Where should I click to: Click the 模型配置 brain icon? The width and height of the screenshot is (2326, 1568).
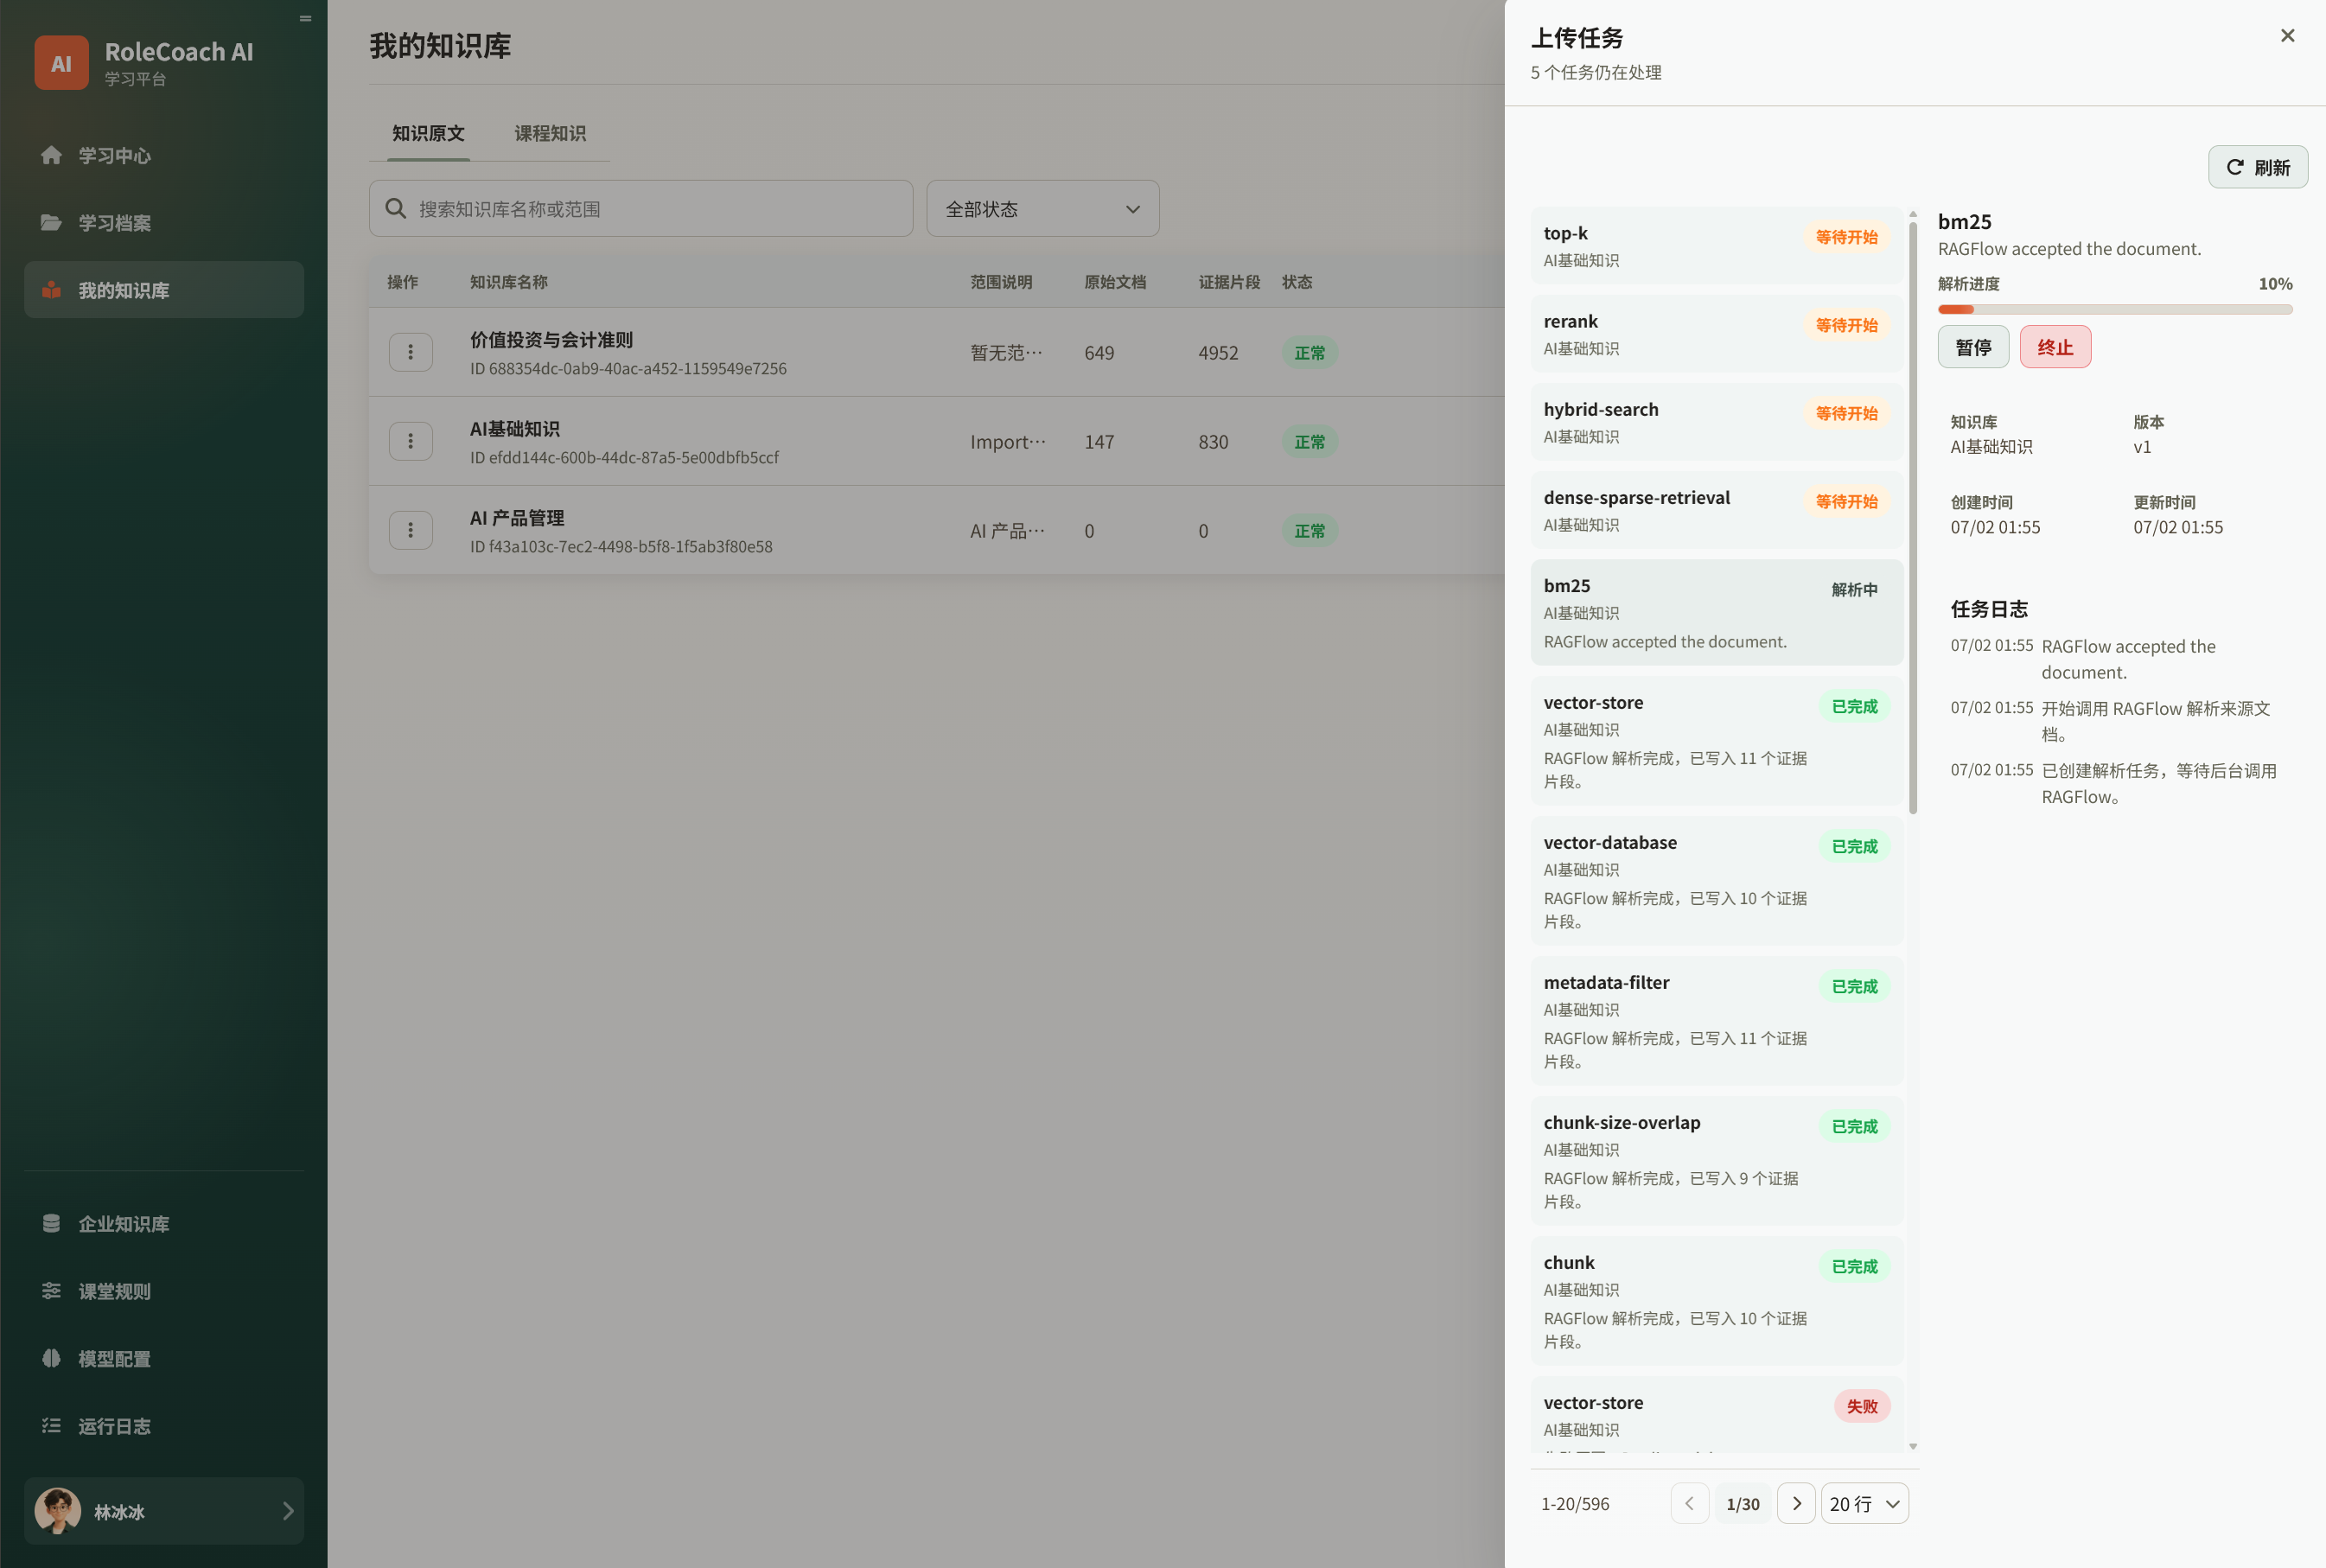tap(51, 1357)
